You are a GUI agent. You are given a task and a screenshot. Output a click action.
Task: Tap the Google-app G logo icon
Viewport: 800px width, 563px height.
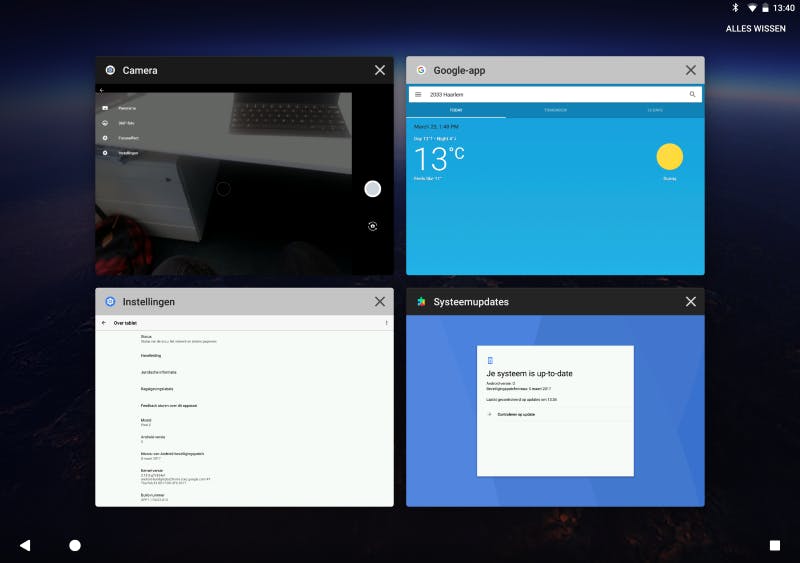[x=421, y=70]
